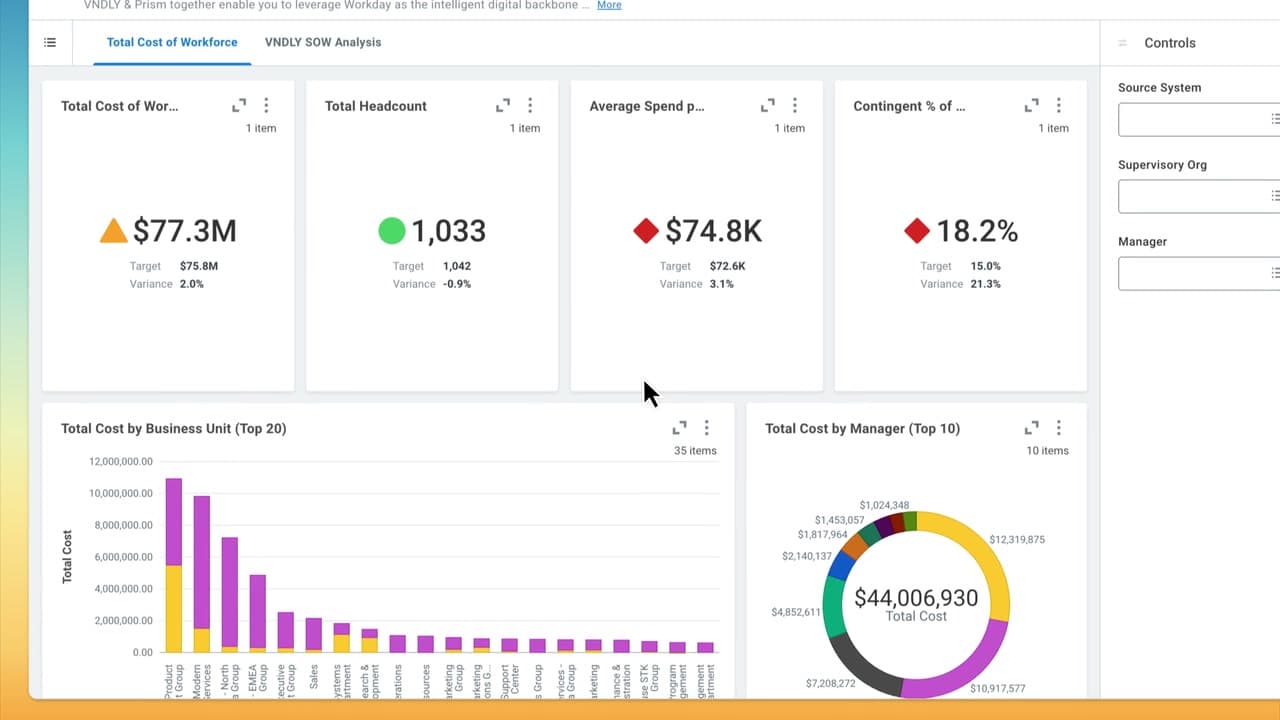Click the $75.8M target value
Viewport: 1280px width, 720px height.
tap(199, 266)
